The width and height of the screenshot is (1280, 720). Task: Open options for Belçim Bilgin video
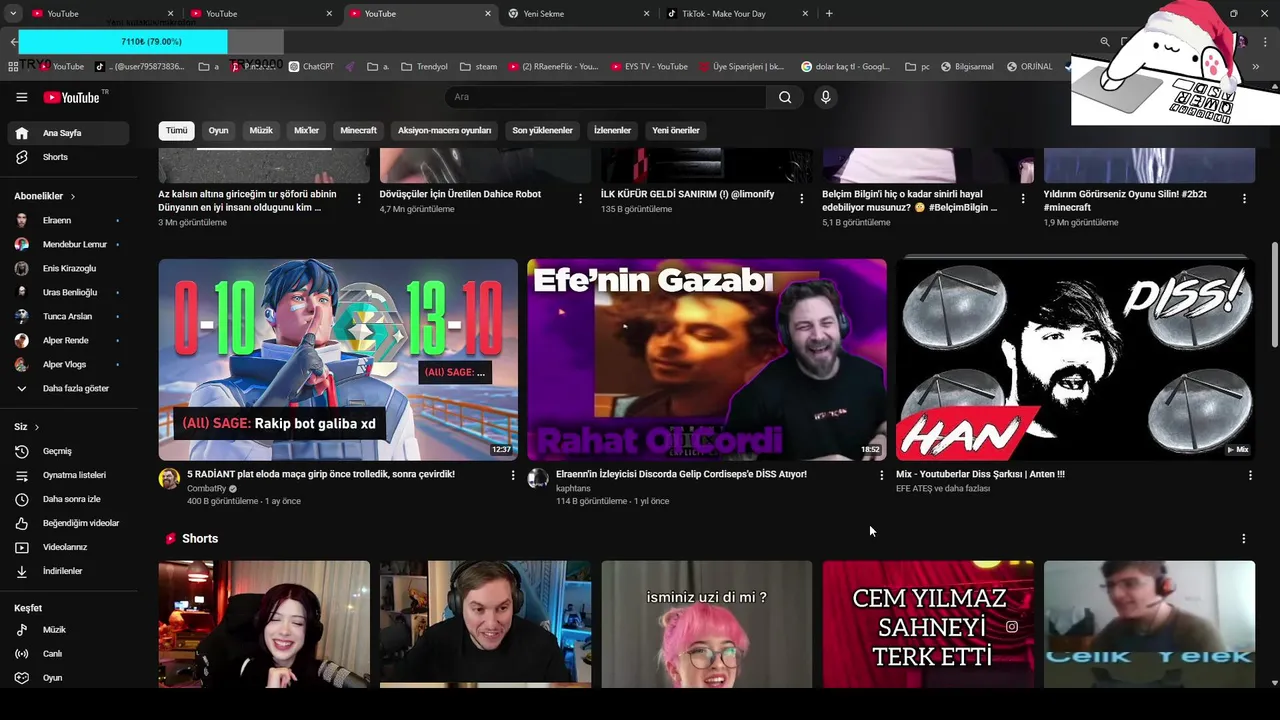1022,198
